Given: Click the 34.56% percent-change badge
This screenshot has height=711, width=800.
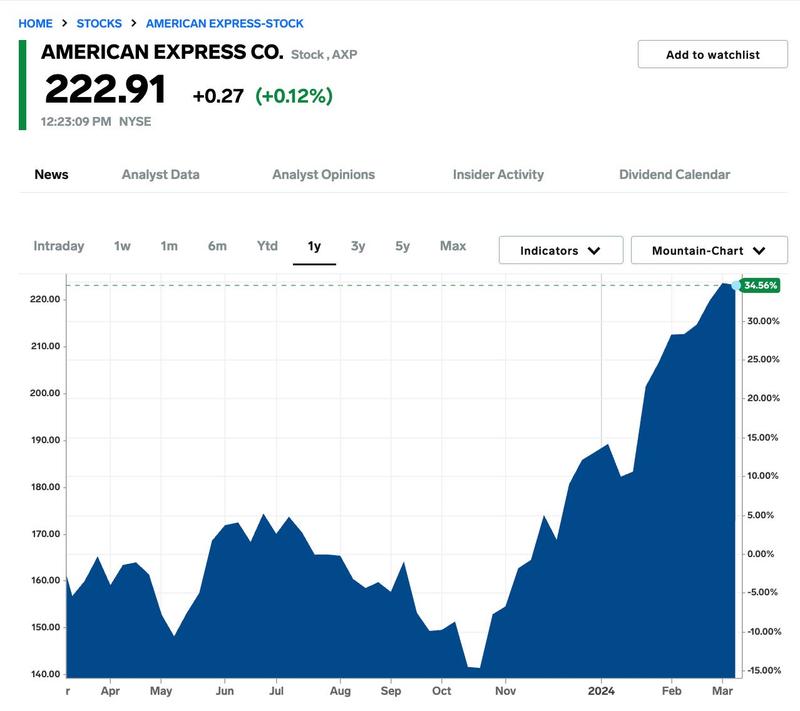Looking at the screenshot, I should coord(760,285).
